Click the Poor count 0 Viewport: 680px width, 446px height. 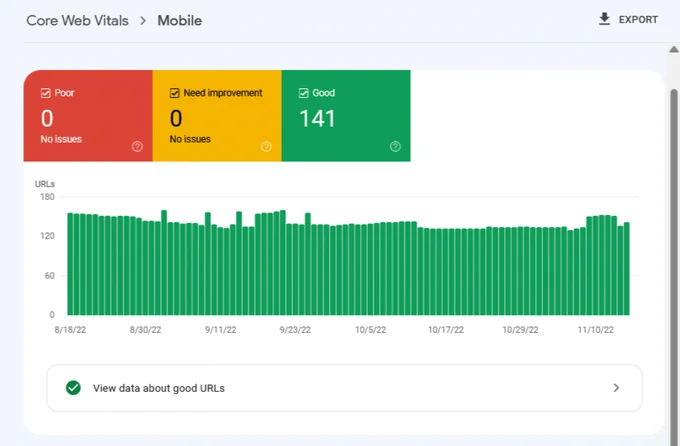(x=47, y=118)
